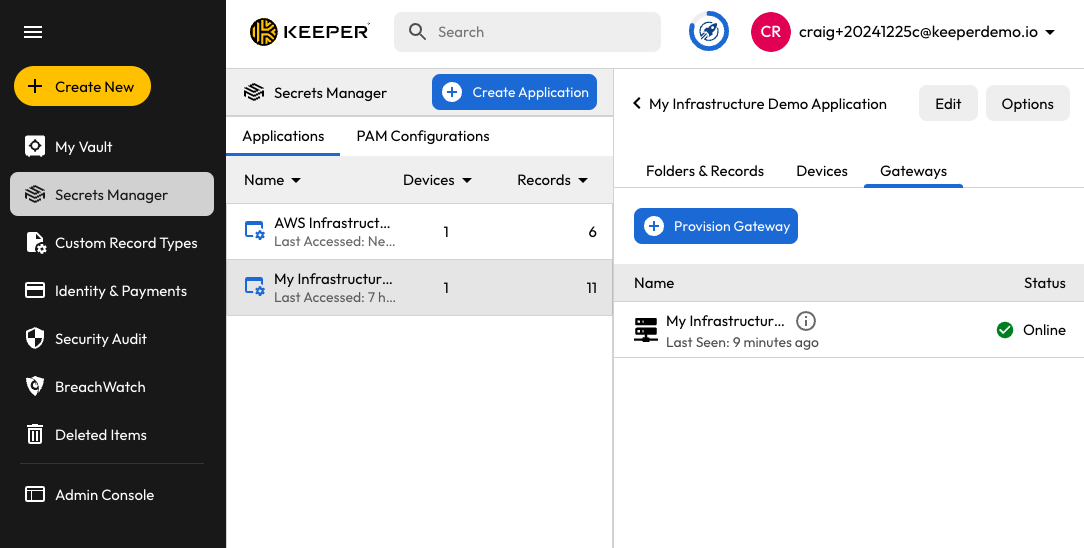Open BreachWatch from the sidebar
The image size is (1084, 548).
click(100, 387)
